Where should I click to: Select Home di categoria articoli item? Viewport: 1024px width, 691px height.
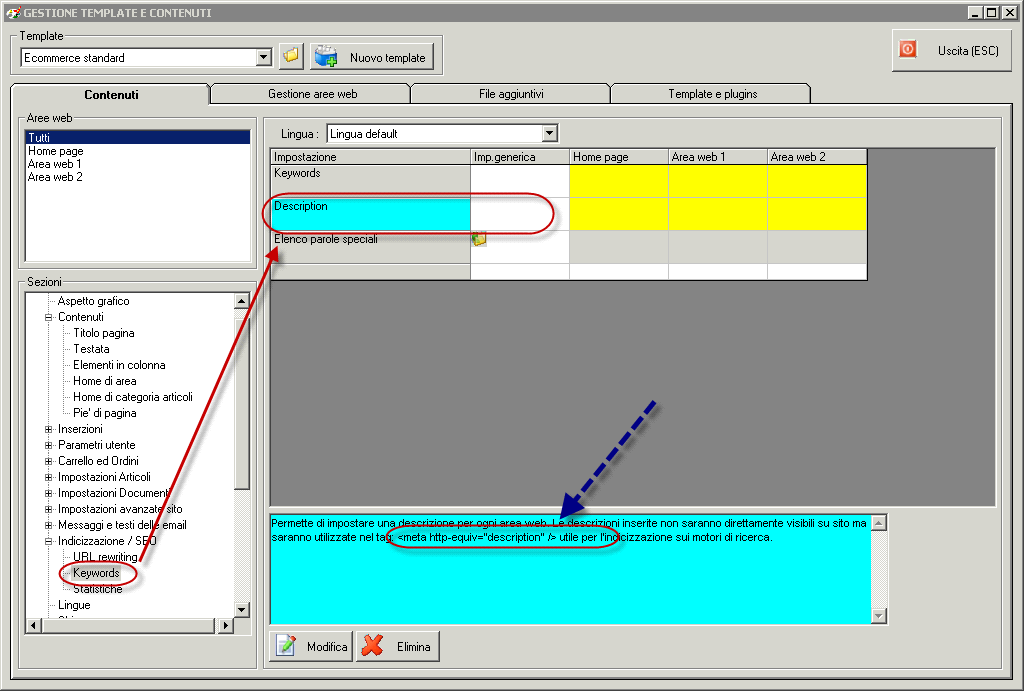coord(133,397)
